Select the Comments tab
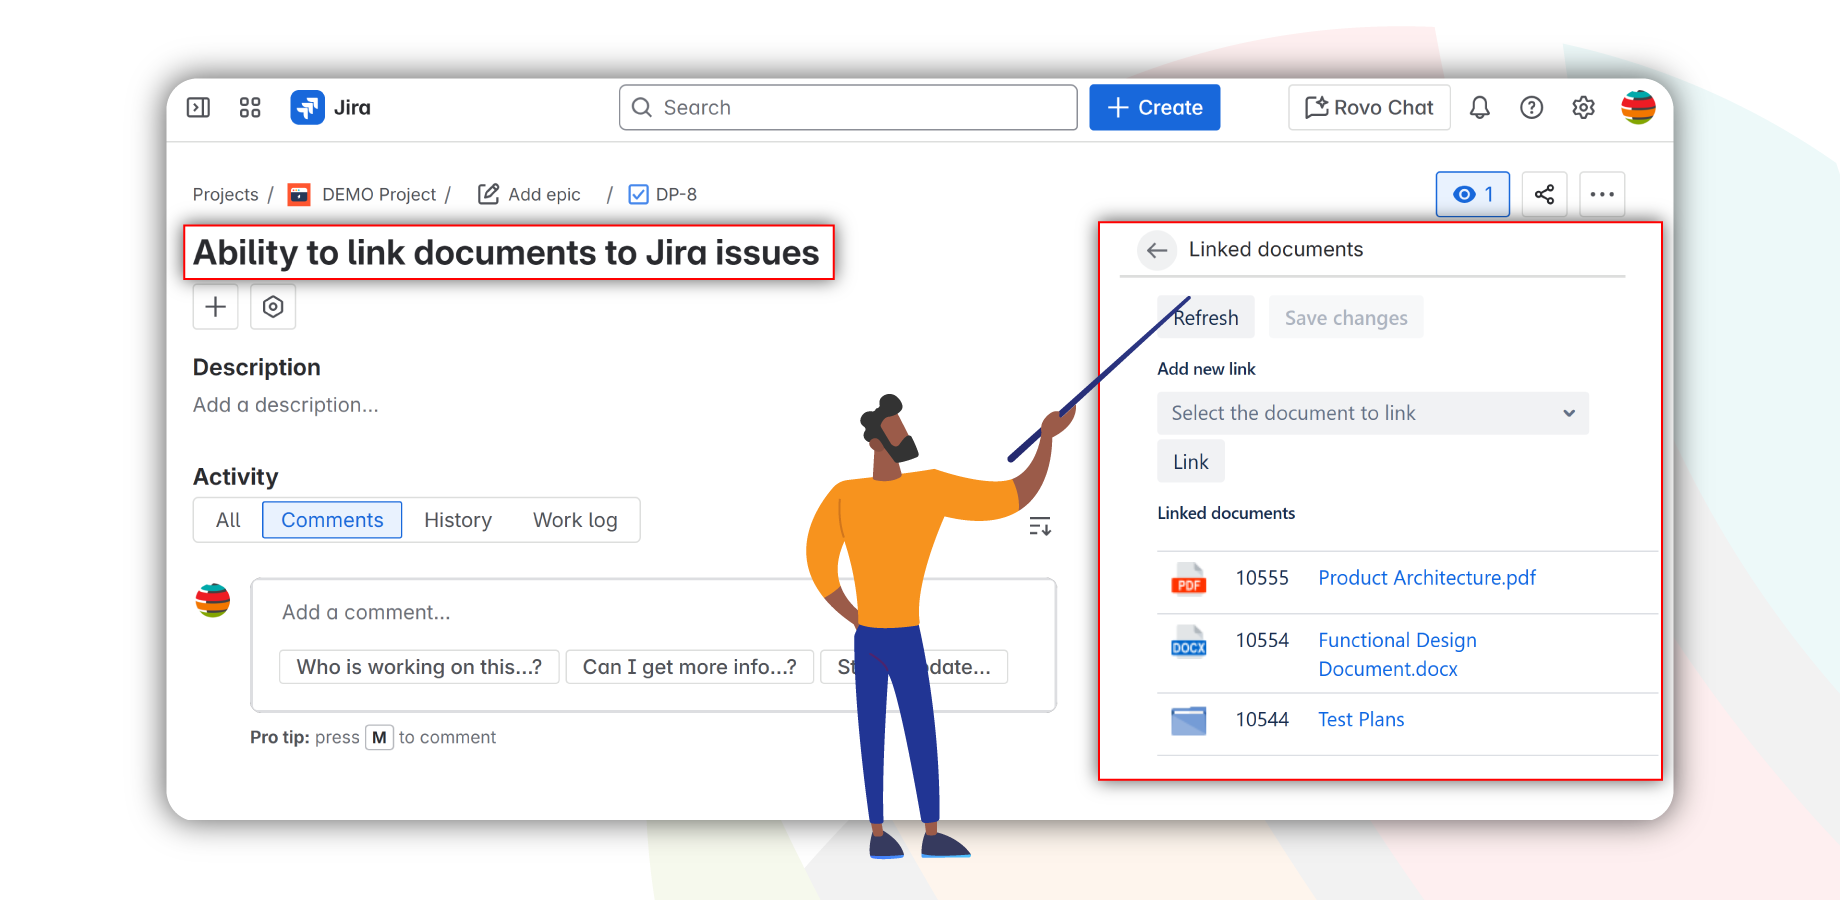The image size is (1840, 900). tap(332, 520)
